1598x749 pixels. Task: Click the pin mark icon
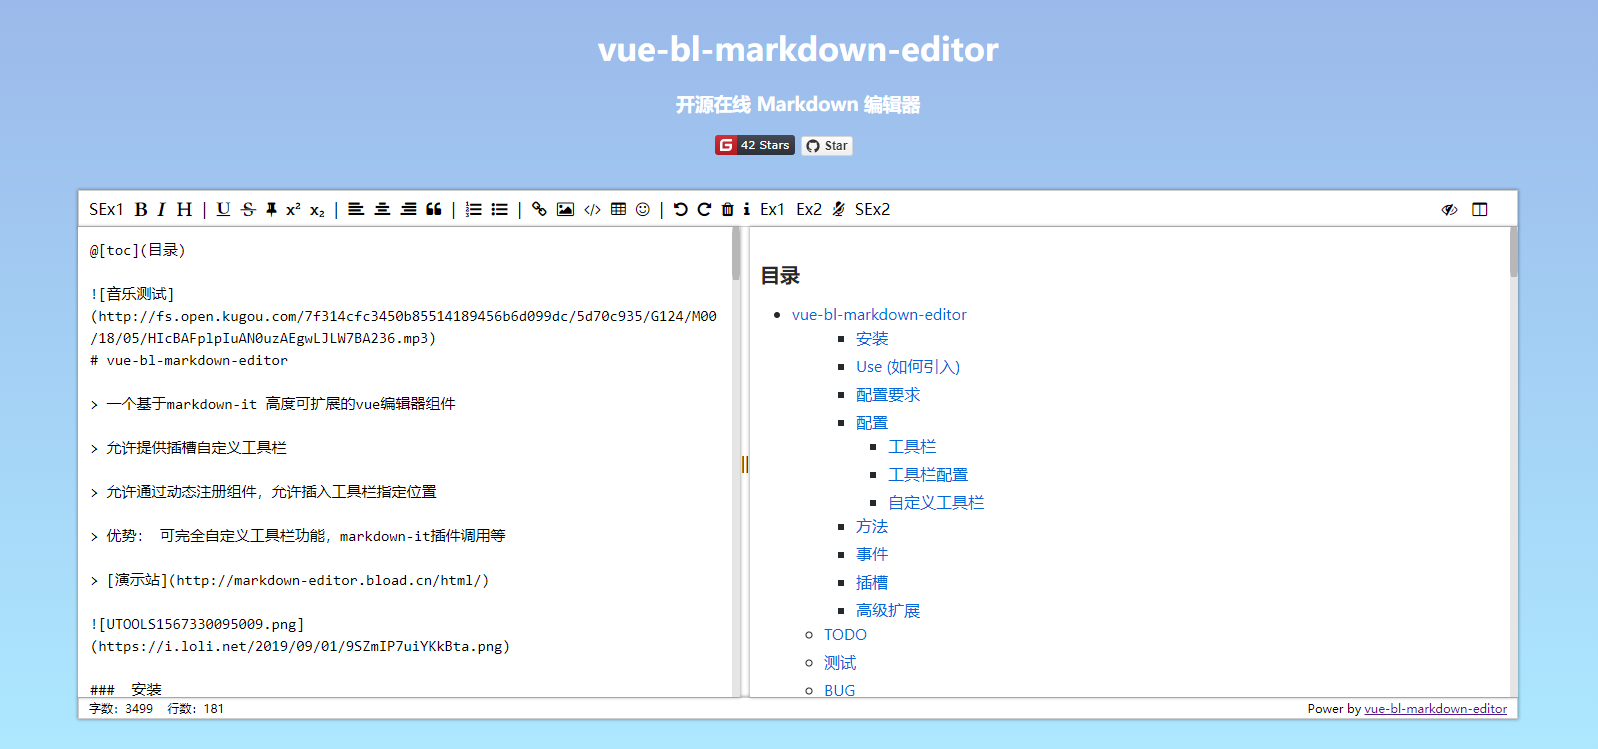click(271, 209)
